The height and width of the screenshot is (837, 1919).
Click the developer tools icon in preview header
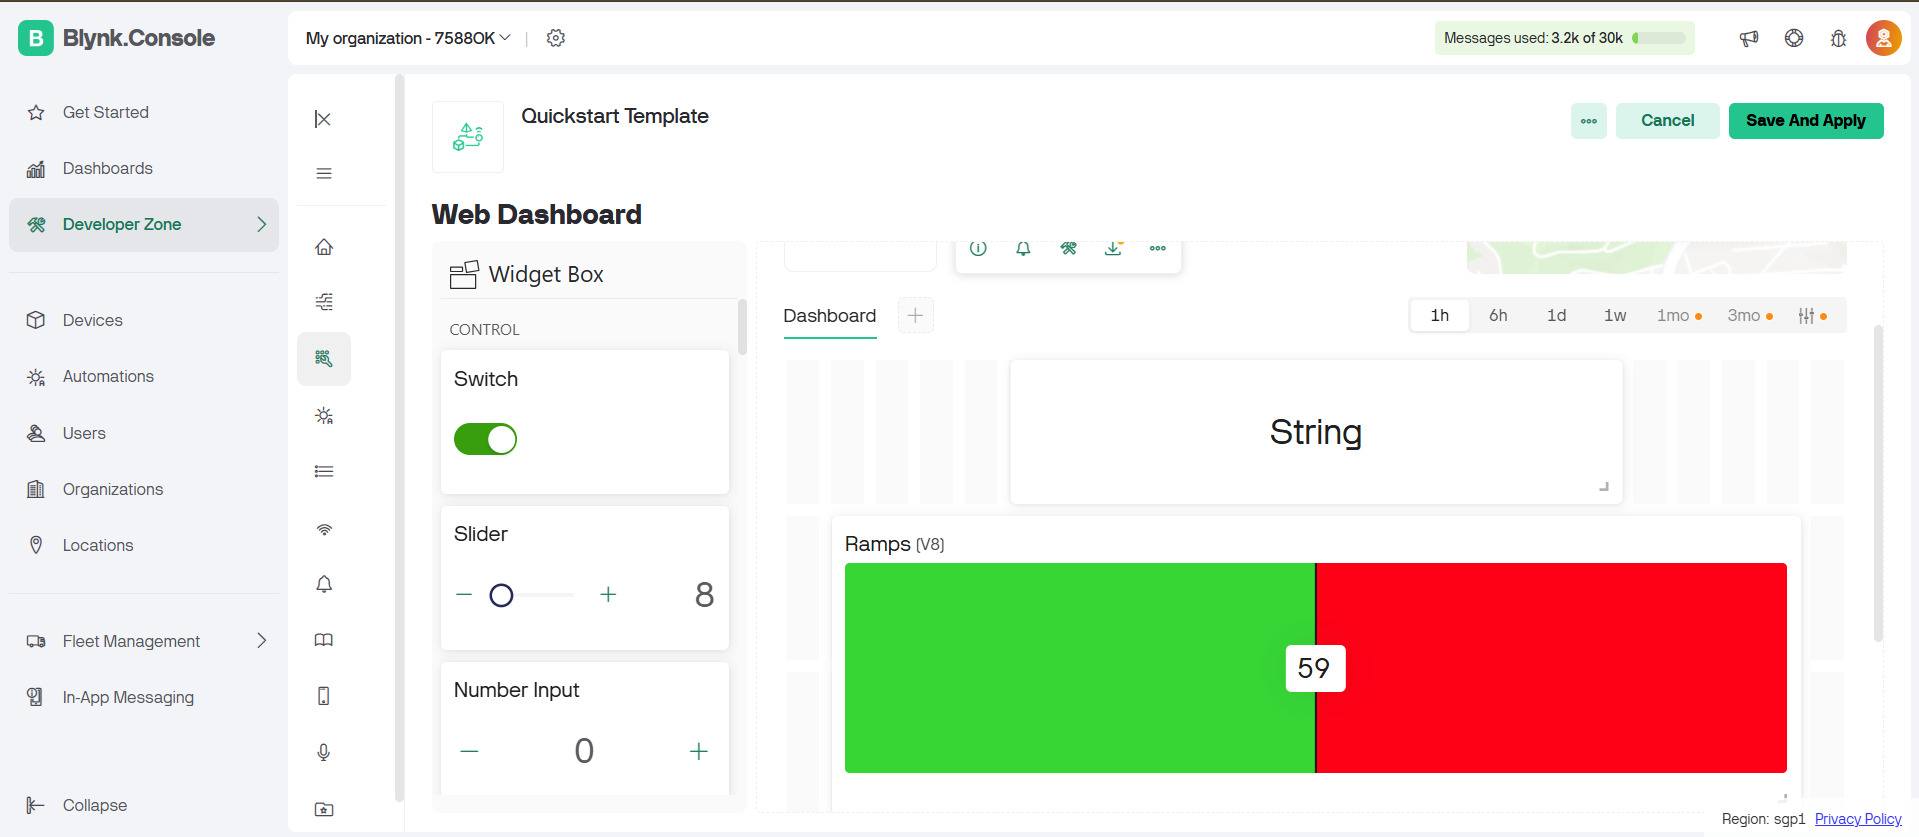click(x=1069, y=248)
